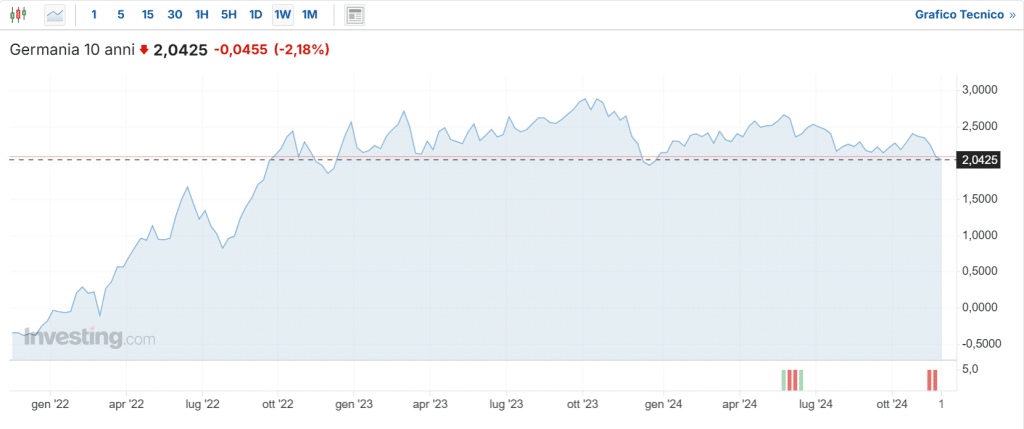Switch to the 1H interval

pos(202,15)
